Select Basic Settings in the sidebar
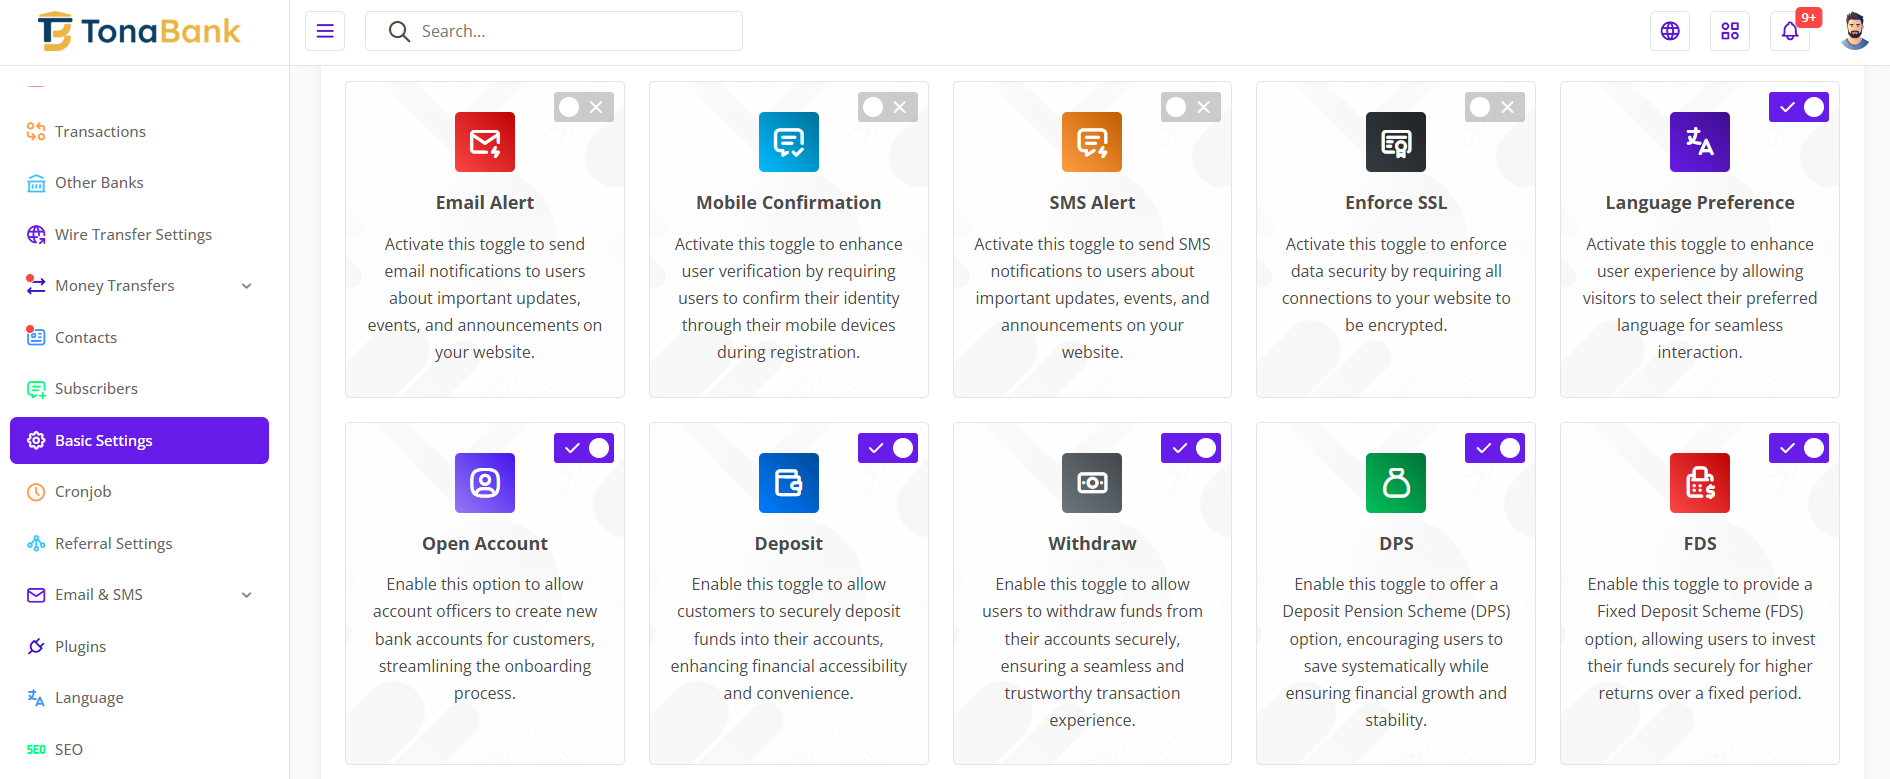The image size is (1890, 779). 139,441
